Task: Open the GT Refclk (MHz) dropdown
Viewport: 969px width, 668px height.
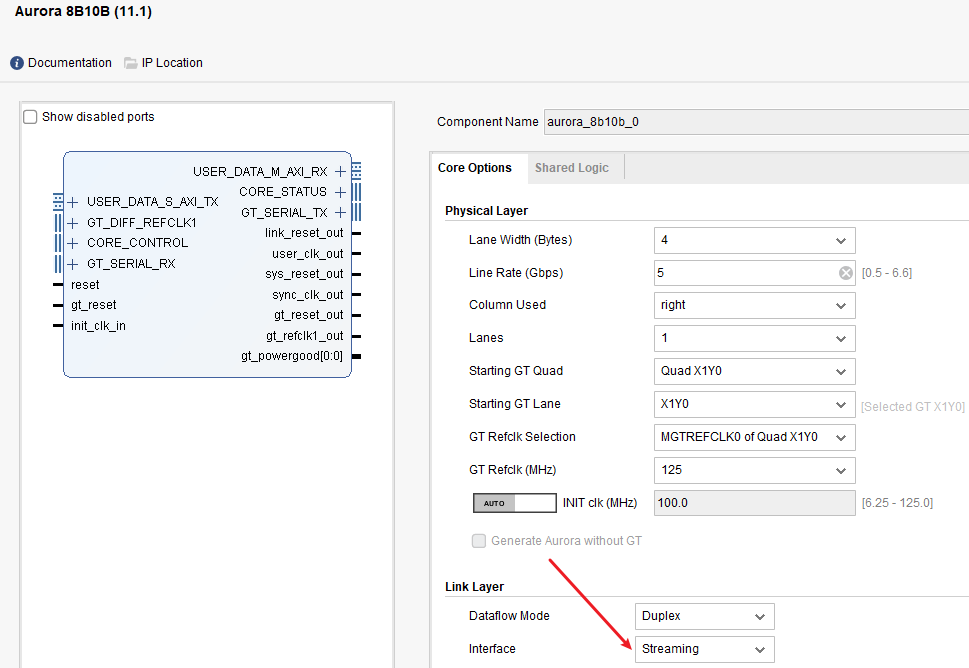Action: tap(755, 470)
